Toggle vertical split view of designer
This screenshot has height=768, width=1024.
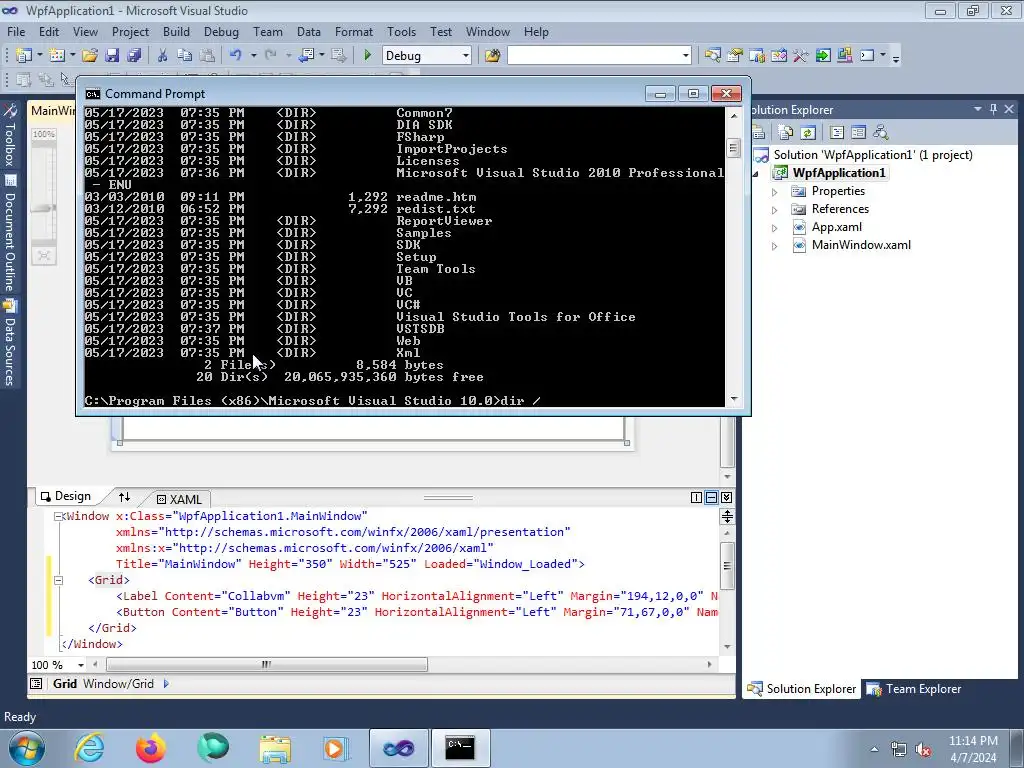point(696,498)
